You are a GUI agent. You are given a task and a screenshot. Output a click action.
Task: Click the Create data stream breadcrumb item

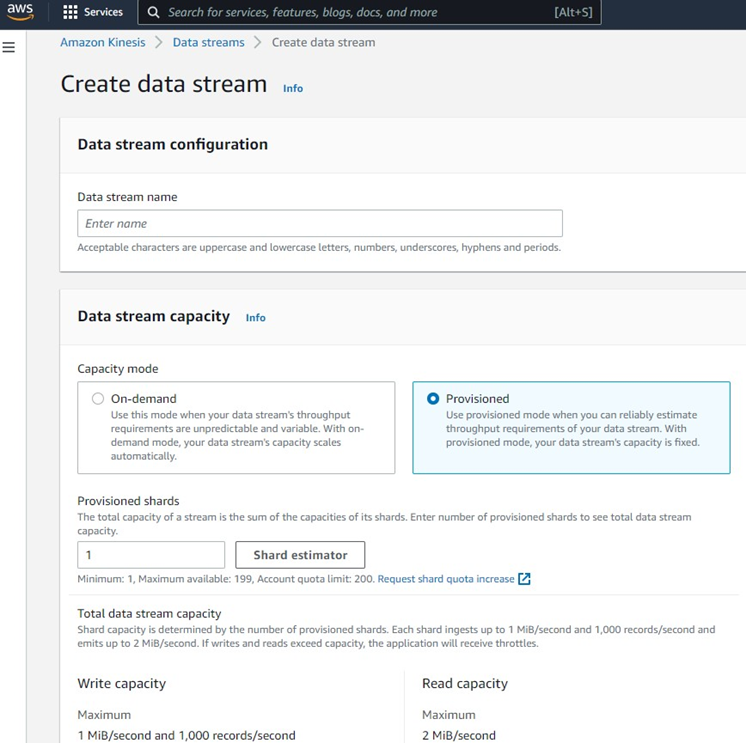tap(323, 42)
